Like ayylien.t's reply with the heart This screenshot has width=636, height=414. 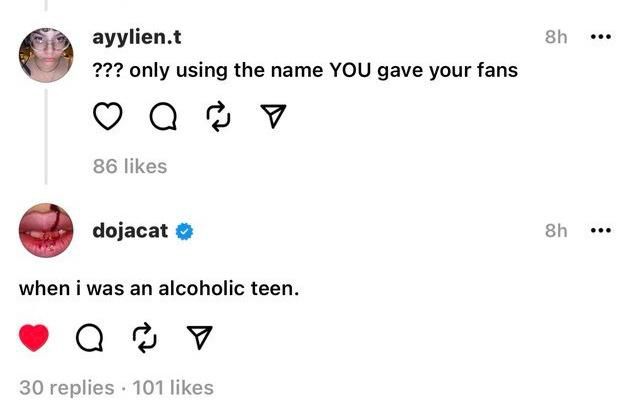[x=106, y=120]
